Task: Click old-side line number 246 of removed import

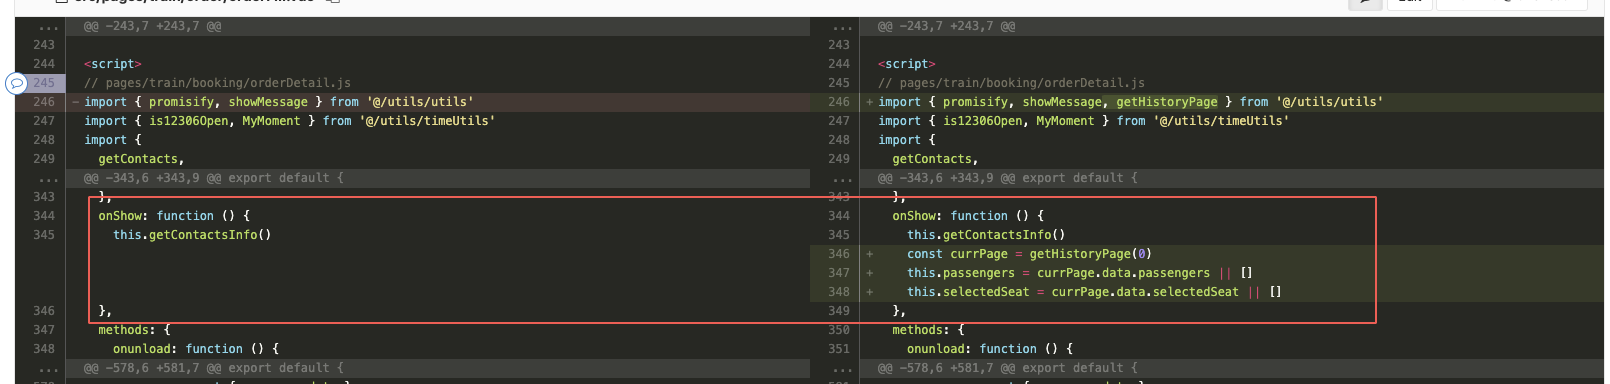Action: point(44,102)
